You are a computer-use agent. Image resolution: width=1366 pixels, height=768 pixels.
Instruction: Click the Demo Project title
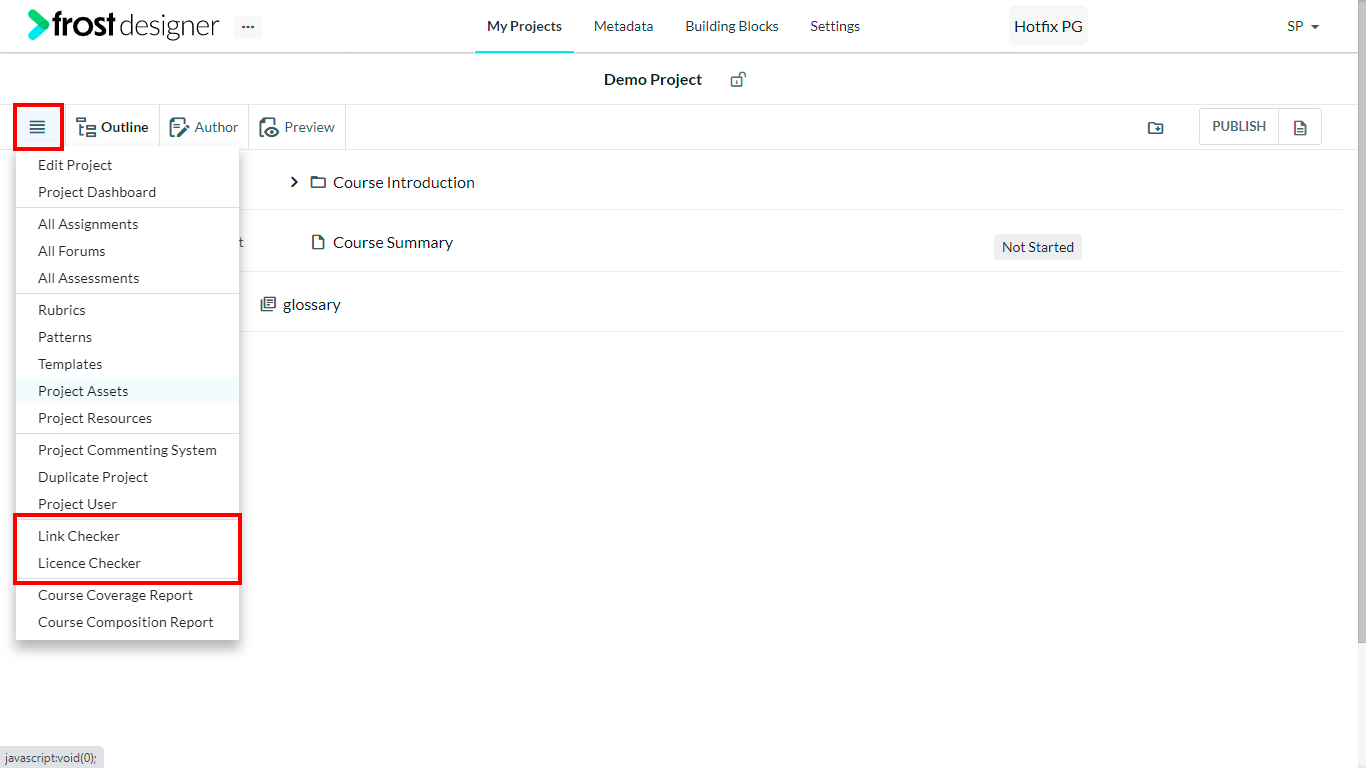pos(653,79)
